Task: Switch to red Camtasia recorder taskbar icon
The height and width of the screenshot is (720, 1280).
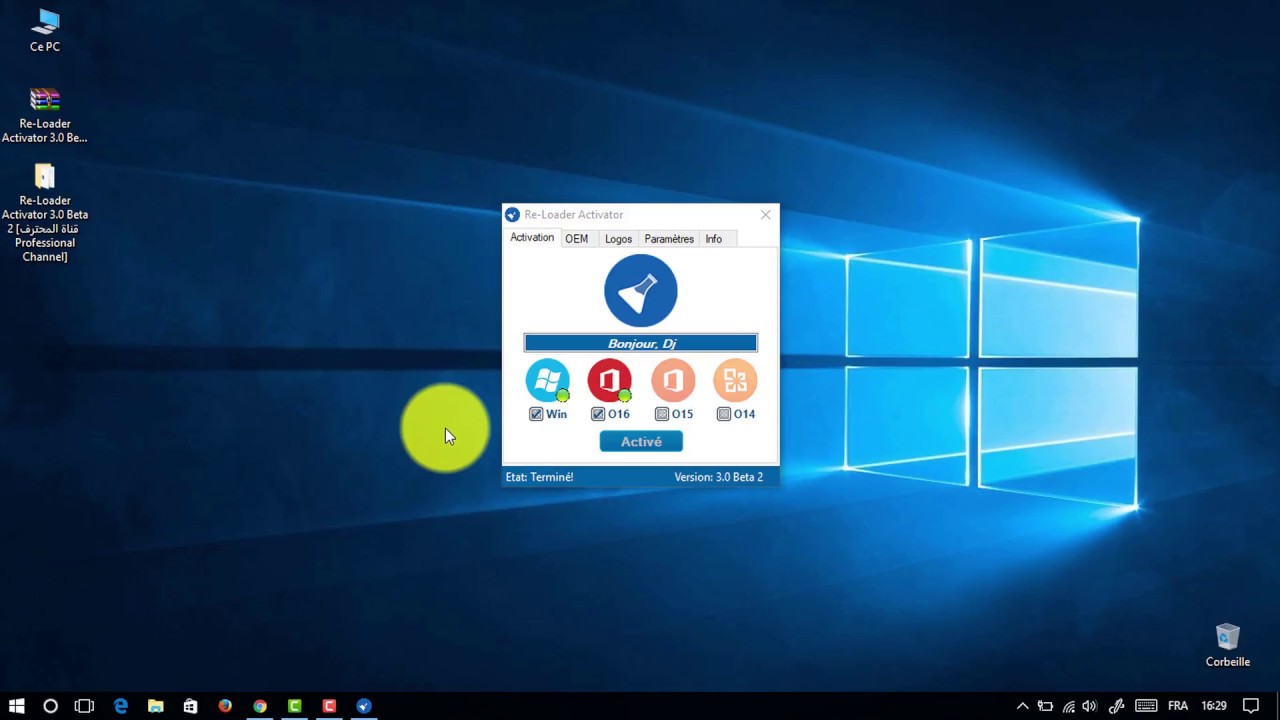Action: pyautogui.click(x=329, y=706)
